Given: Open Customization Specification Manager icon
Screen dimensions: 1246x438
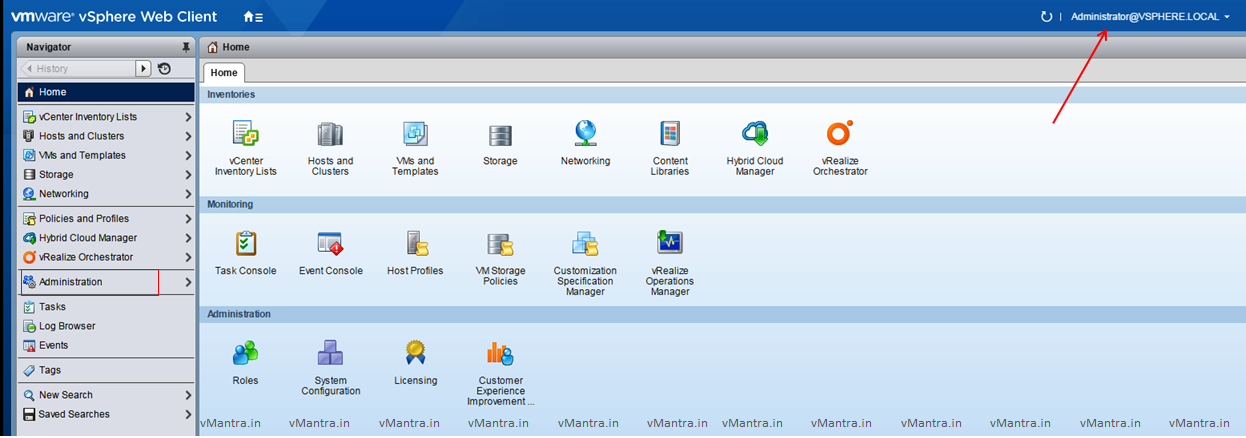Looking at the screenshot, I should 585,243.
